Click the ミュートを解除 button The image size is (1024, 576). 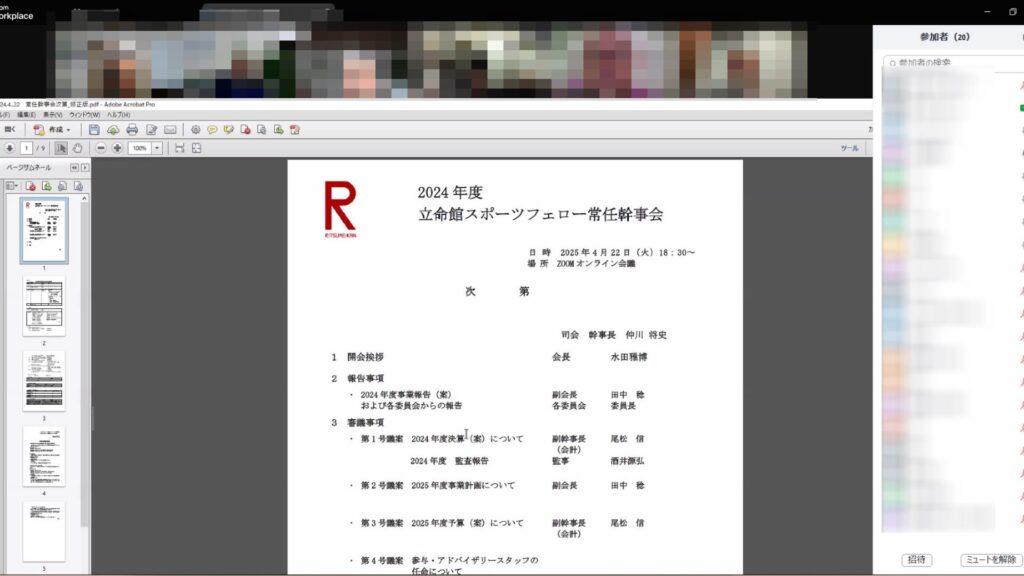[988, 560]
